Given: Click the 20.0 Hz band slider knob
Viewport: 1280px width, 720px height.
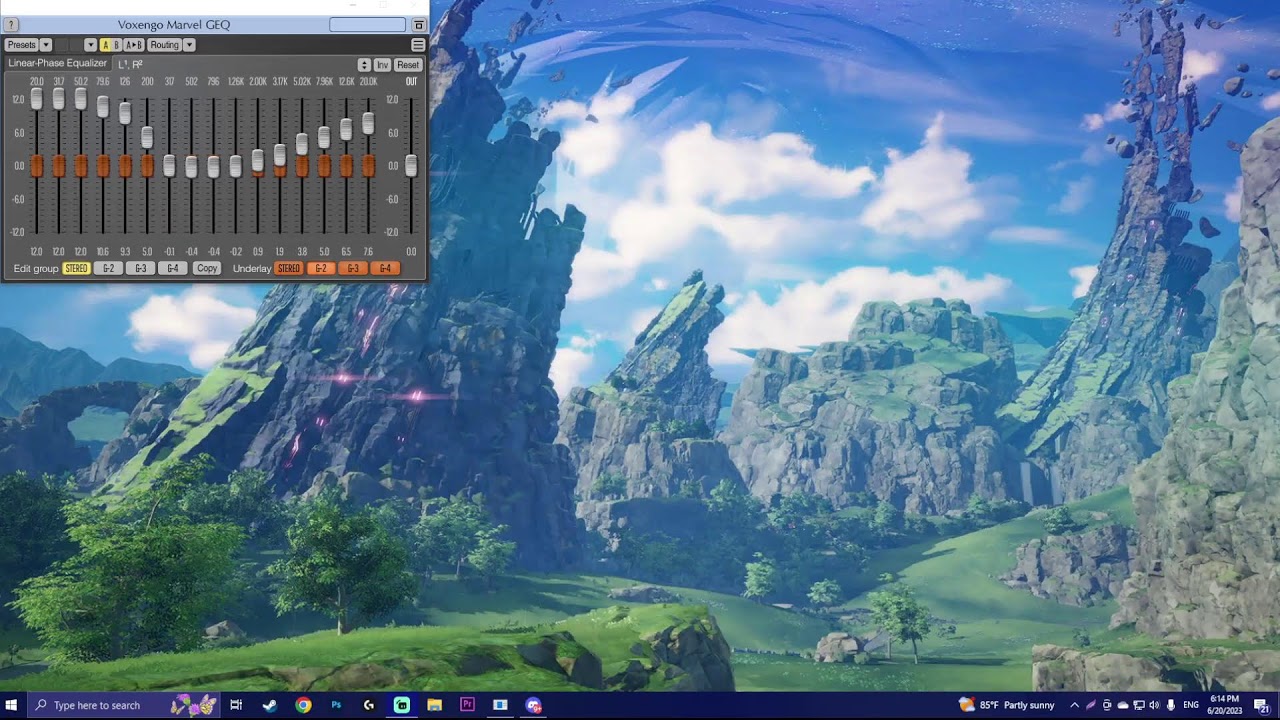Looking at the screenshot, I should click(x=36, y=99).
